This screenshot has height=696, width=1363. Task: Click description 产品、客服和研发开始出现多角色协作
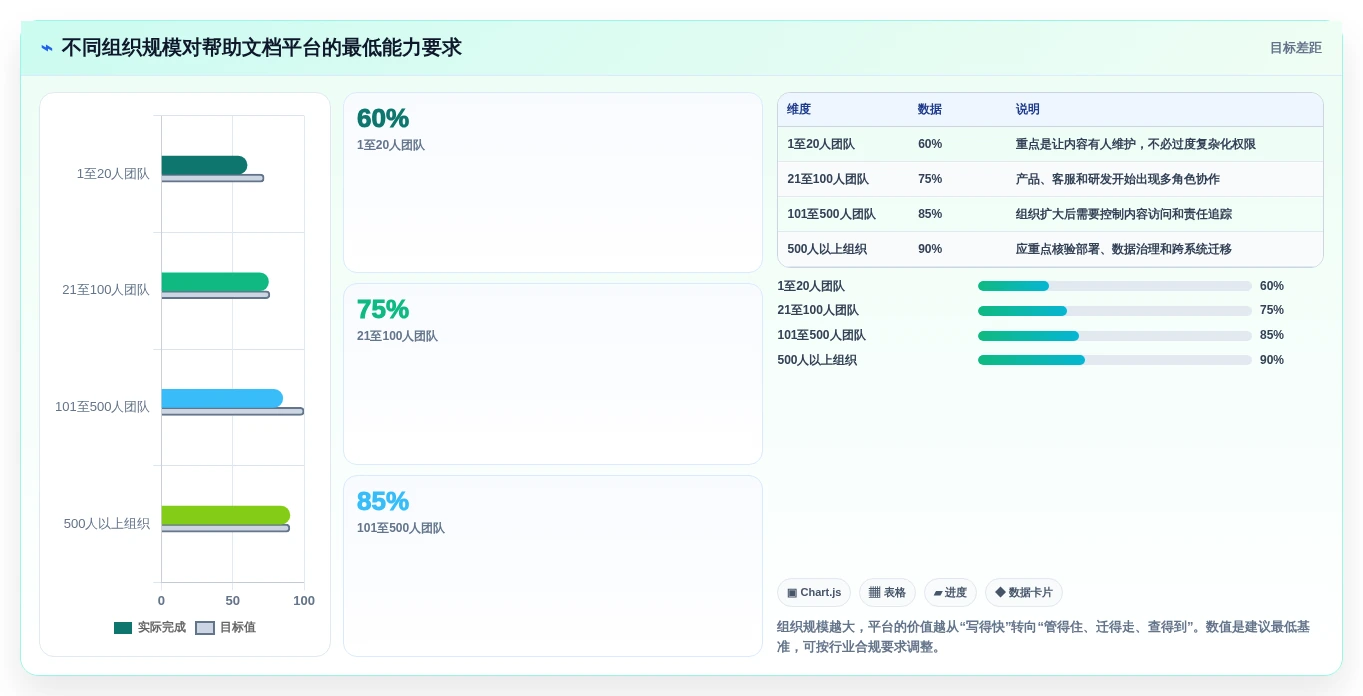pyautogui.click(x=1118, y=179)
